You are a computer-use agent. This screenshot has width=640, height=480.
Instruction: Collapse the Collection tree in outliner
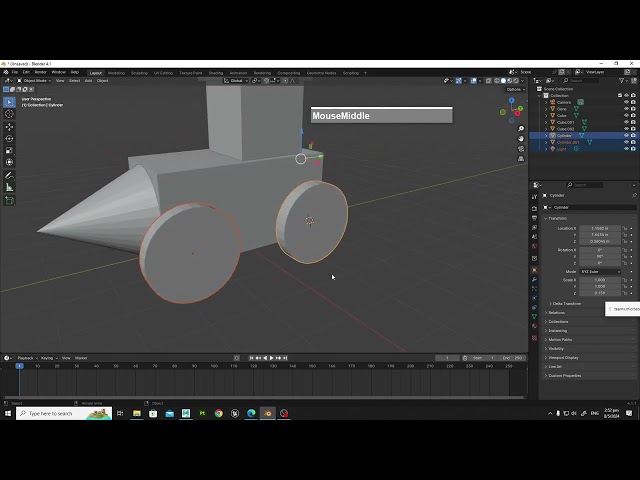tap(540, 96)
